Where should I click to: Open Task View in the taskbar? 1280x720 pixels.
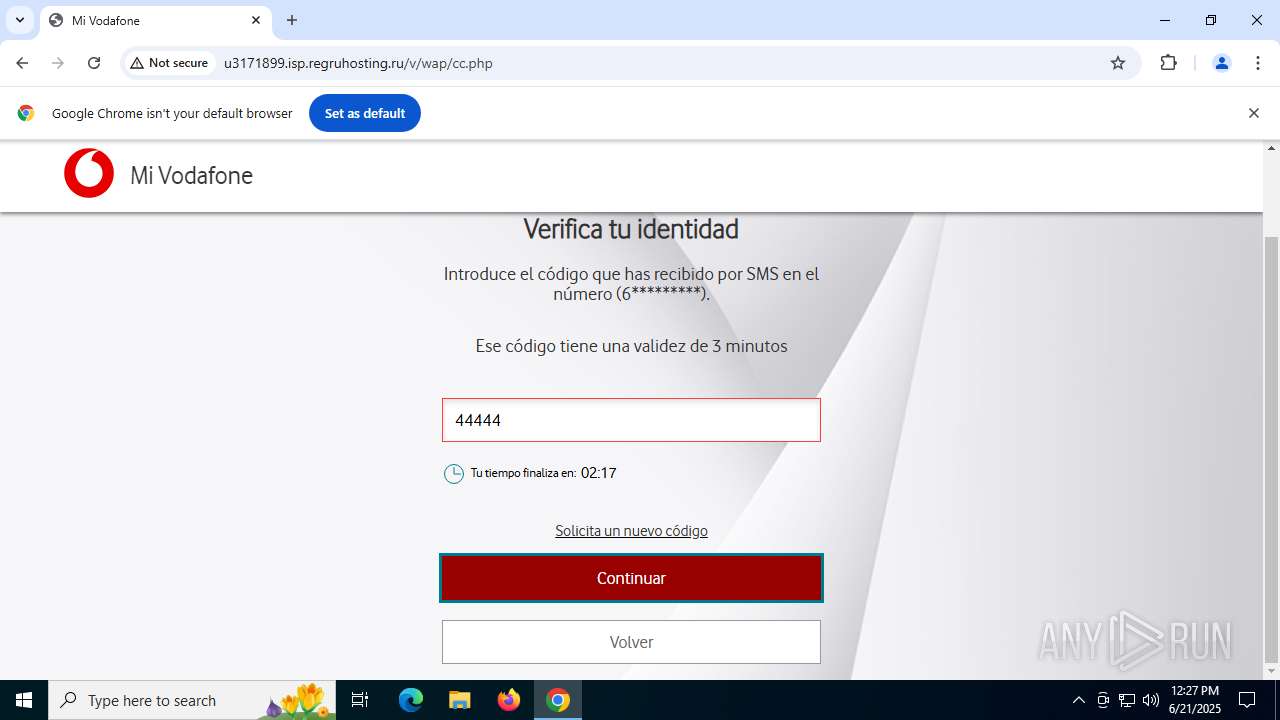point(360,700)
